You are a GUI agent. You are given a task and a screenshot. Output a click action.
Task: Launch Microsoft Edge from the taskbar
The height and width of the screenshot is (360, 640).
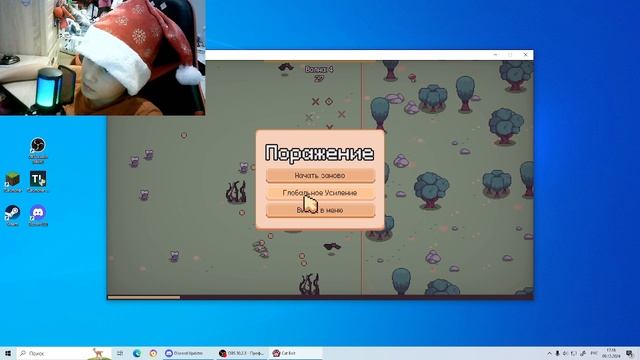(137, 353)
